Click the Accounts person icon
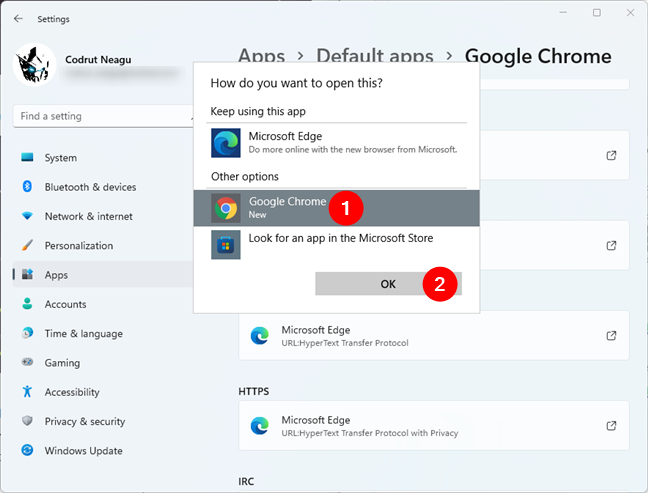Image resolution: width=648 pixels, height=493 pixels. (x=27, y=304)
